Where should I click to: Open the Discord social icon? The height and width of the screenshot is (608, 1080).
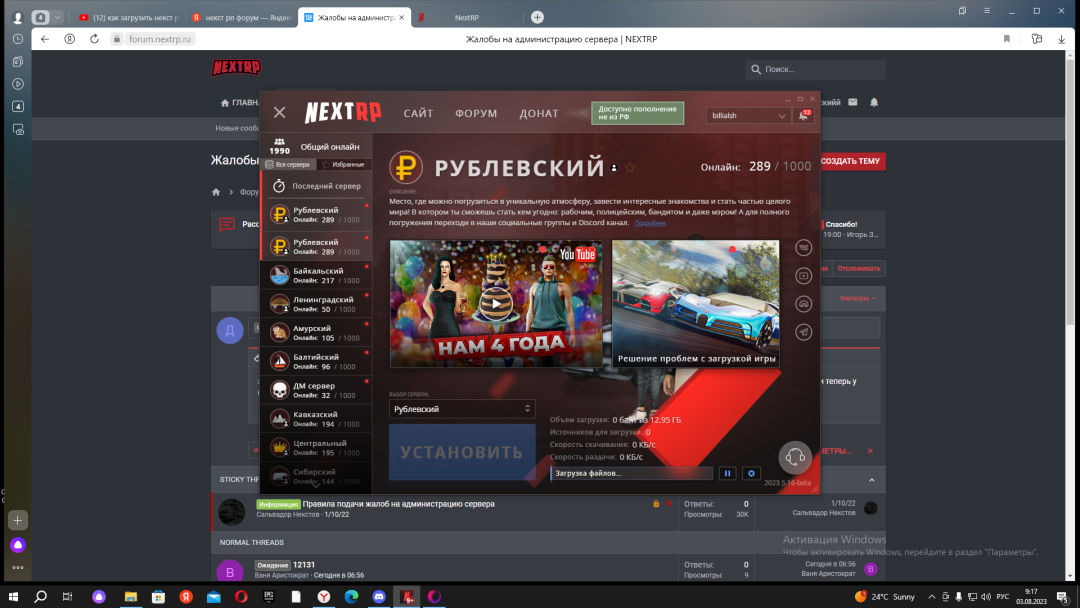pos(803,303)
